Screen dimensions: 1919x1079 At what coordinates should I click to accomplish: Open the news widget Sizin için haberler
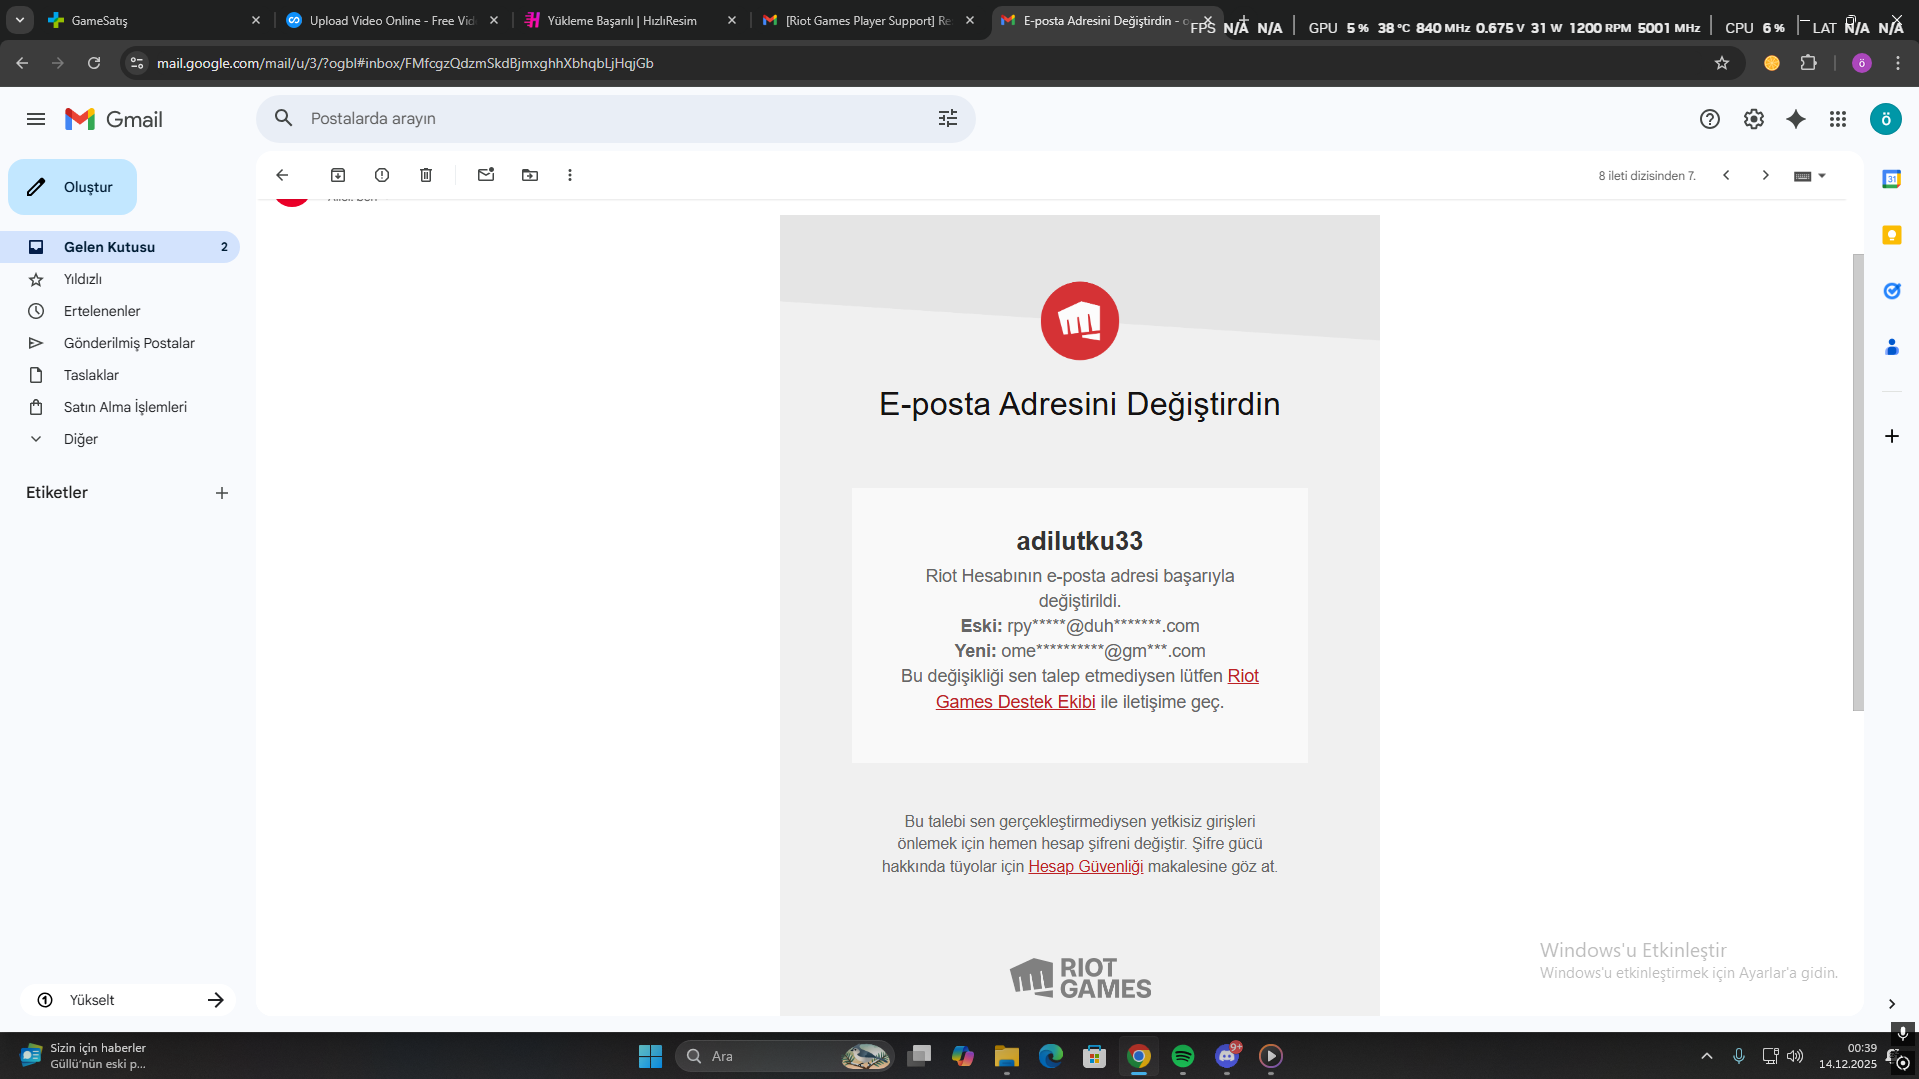click(84, 1056)
